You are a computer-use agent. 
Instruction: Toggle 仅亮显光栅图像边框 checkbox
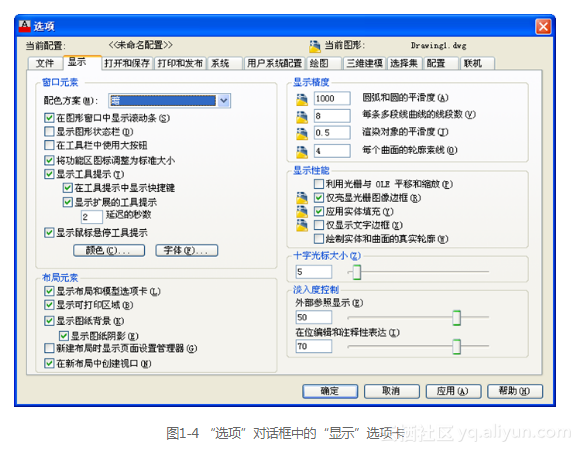pos(318,198)
